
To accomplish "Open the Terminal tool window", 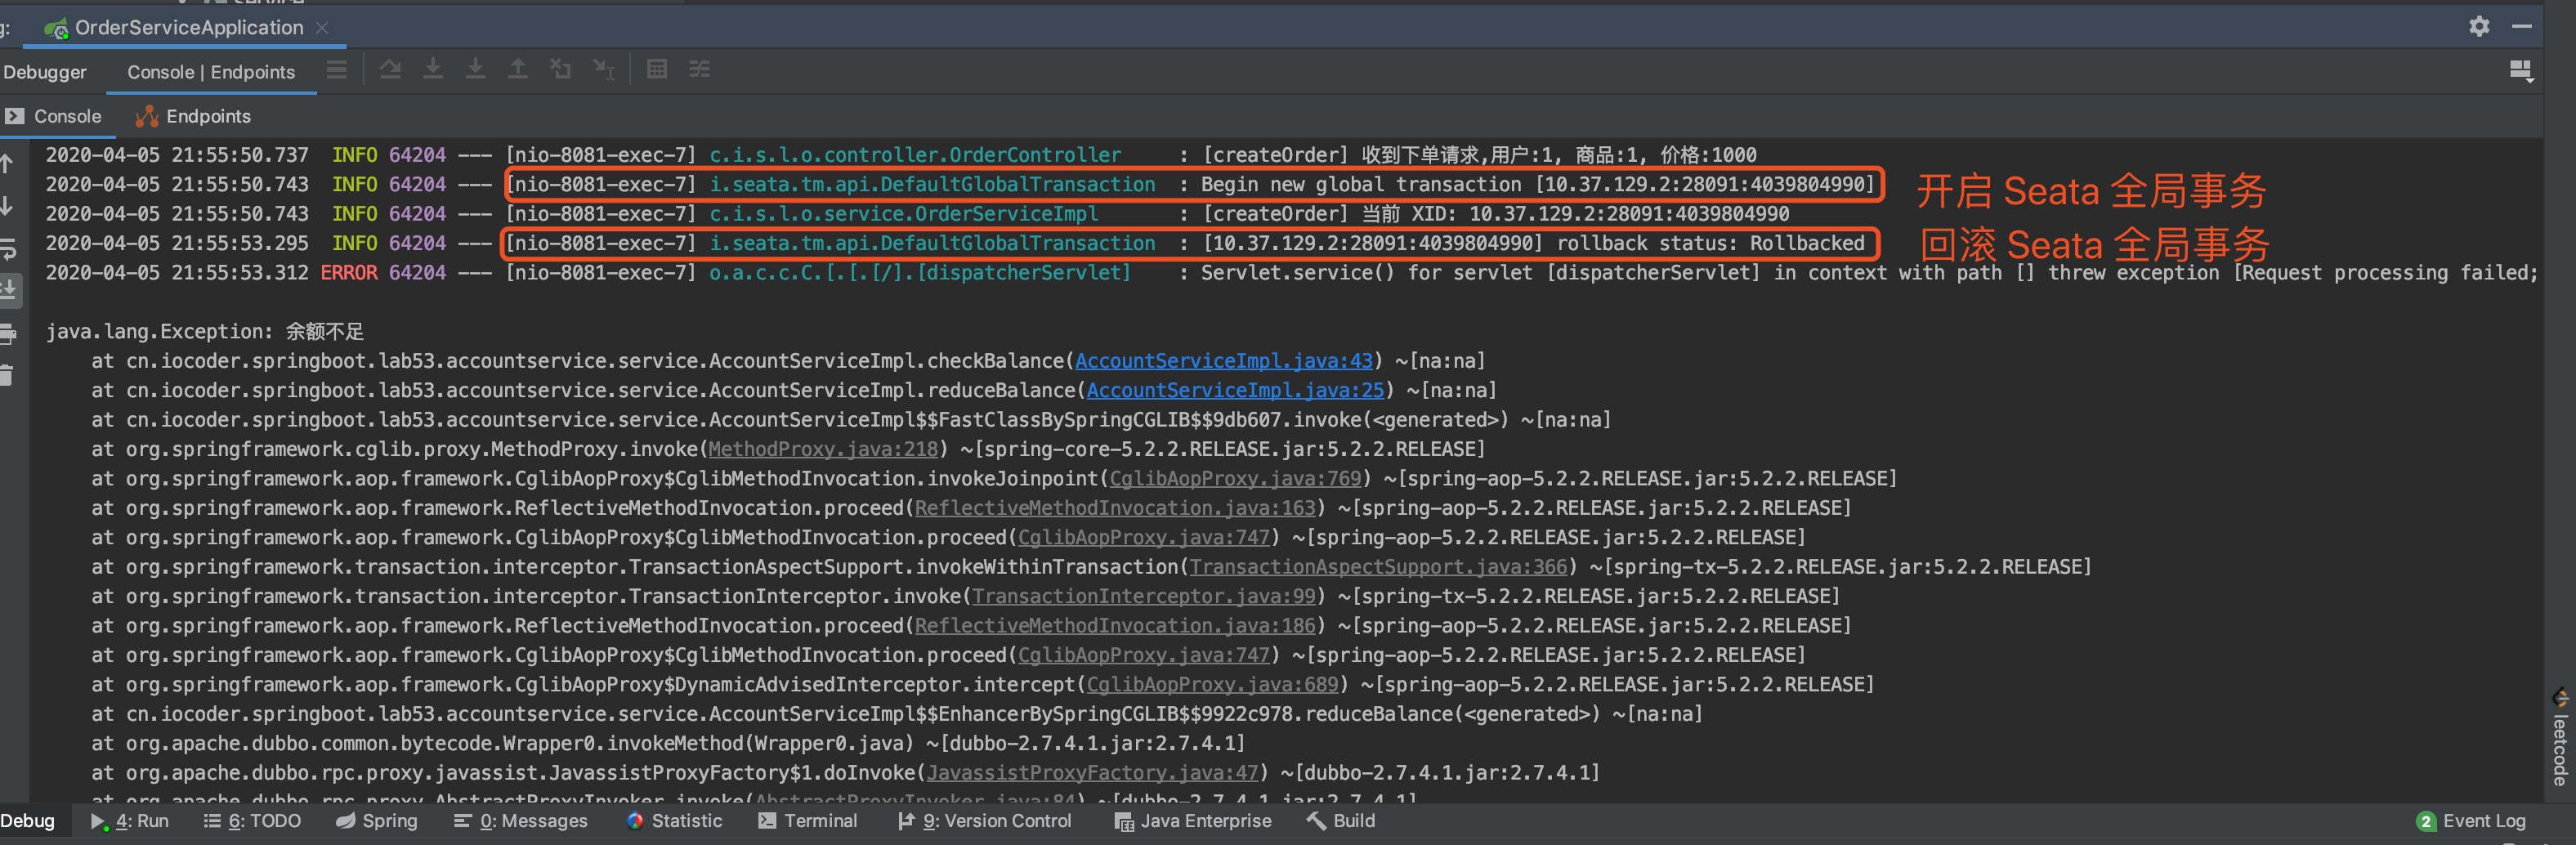I will point(808,821).
